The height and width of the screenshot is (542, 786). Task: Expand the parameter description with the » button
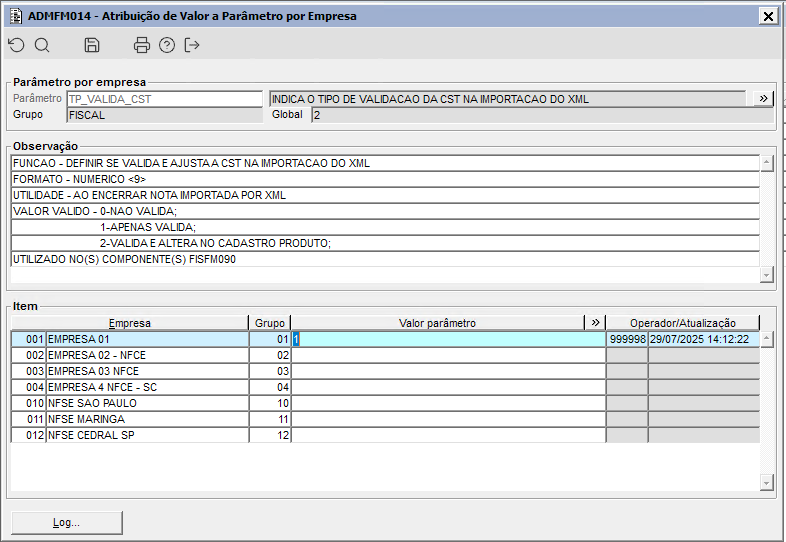(763, 99)
